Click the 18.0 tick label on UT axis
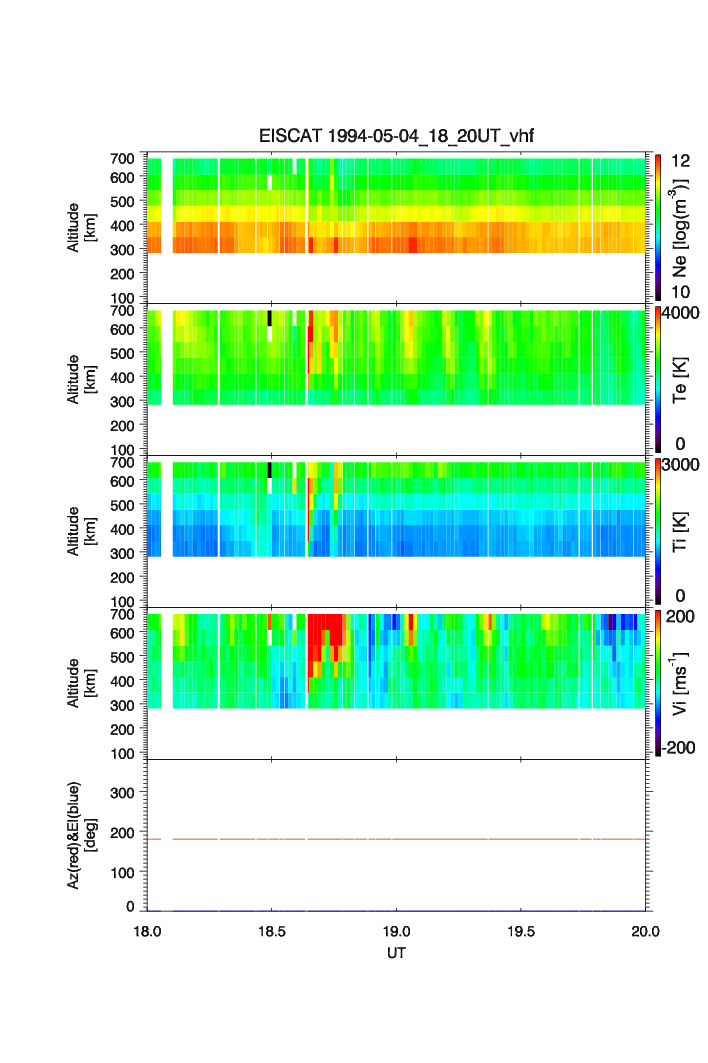 (x=147, y=931)
